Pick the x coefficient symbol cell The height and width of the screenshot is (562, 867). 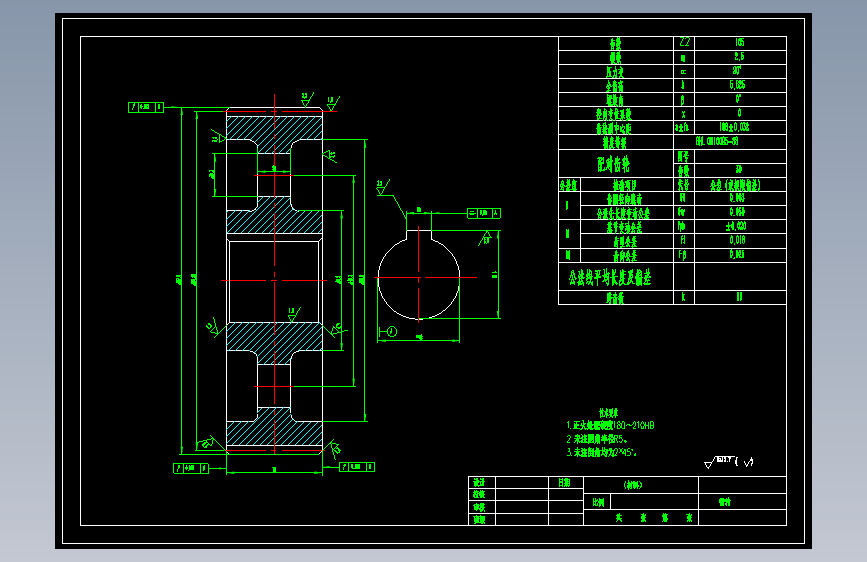[684, 114]
